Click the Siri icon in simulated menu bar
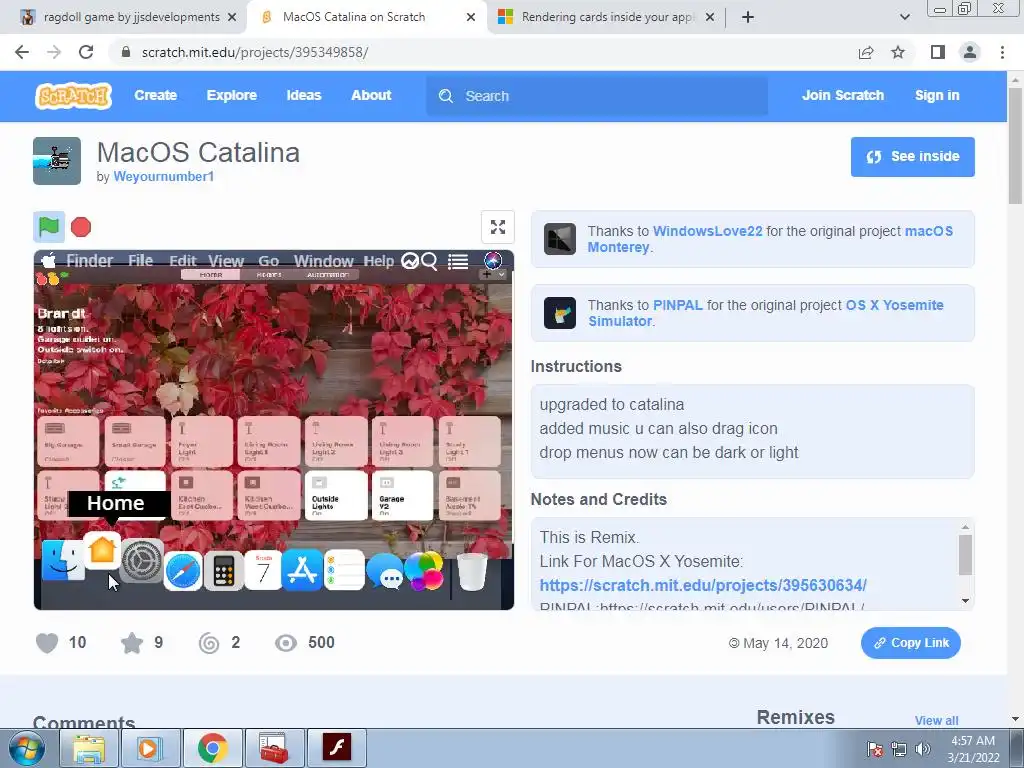The width and height of the screenshot is (1024, 768). point(492,261)
